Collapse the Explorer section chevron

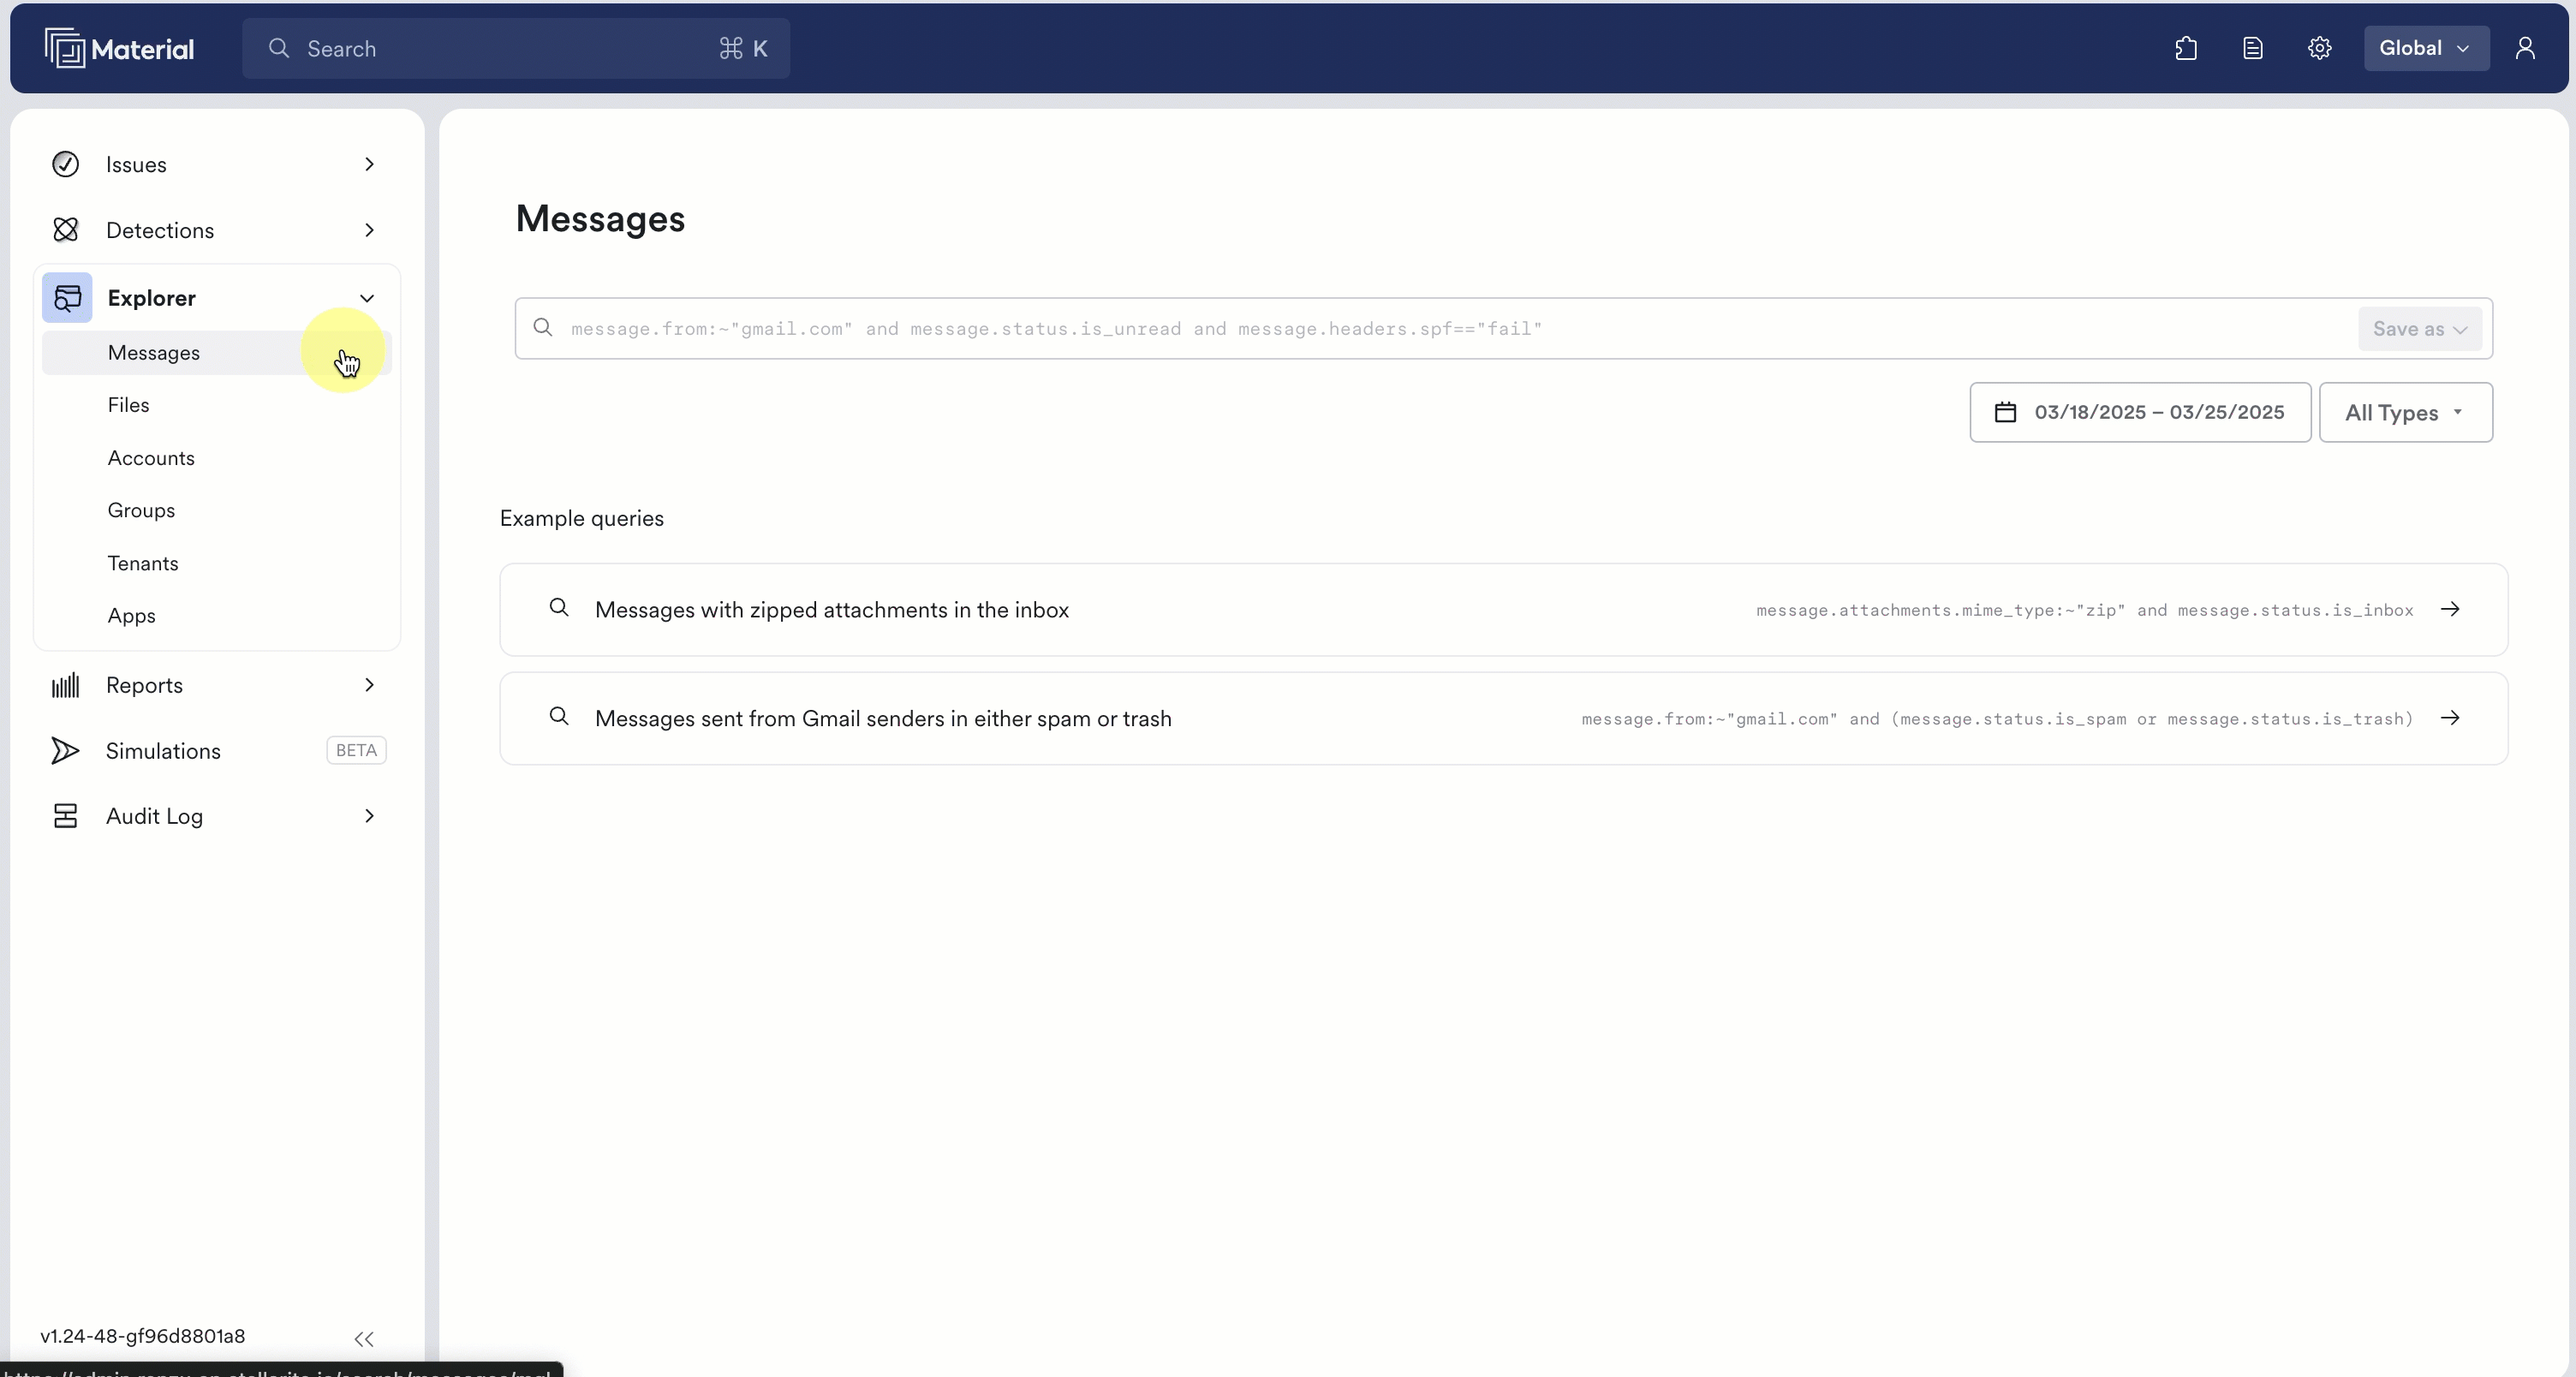pyautogui.click(x=367, y=298)
